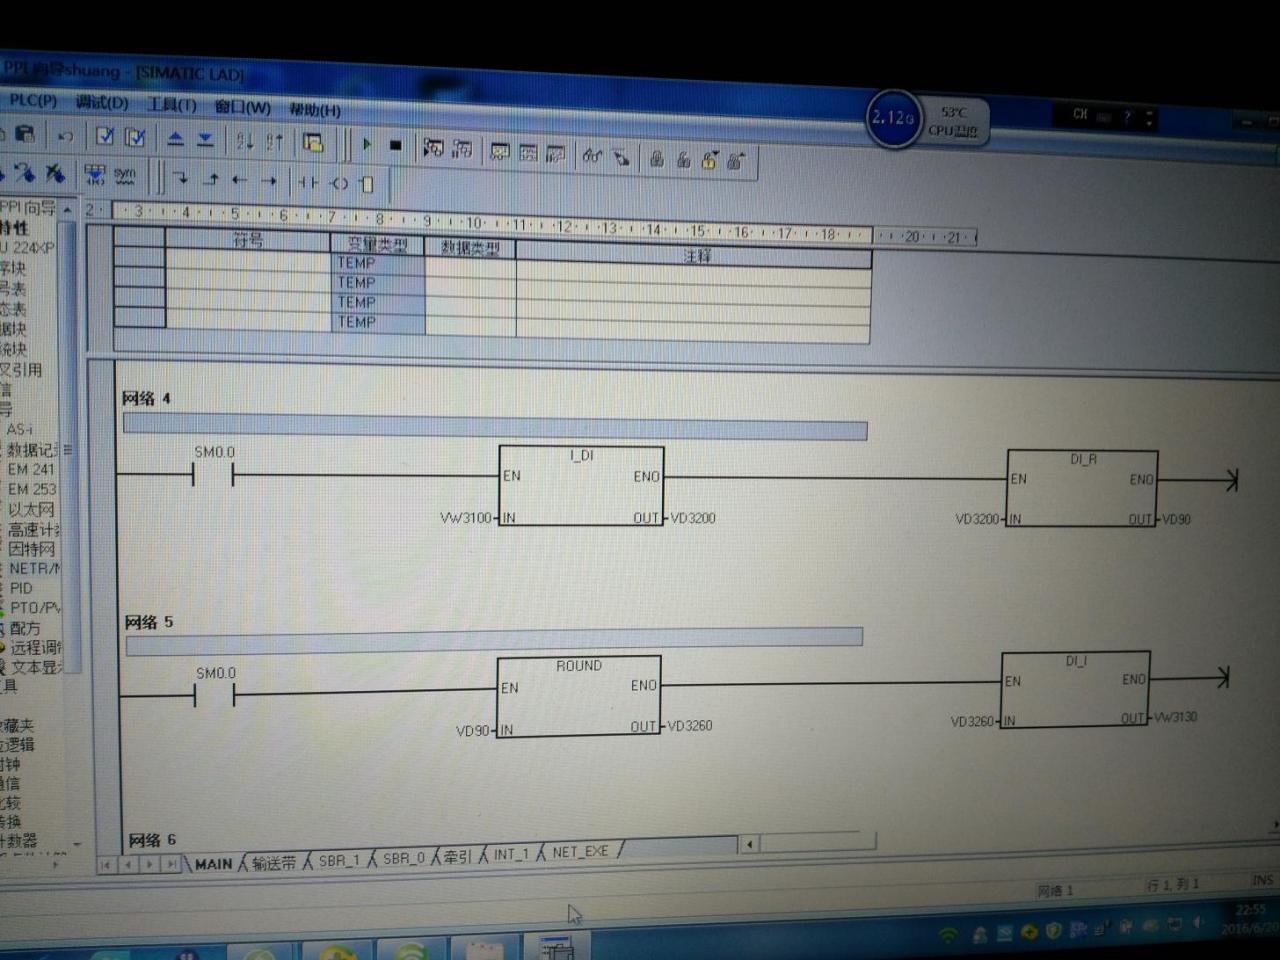Image resolution: width=1280 pixels, height=960 pixels.
Task: Click the Compile checkmark icon
Action: 105,137
